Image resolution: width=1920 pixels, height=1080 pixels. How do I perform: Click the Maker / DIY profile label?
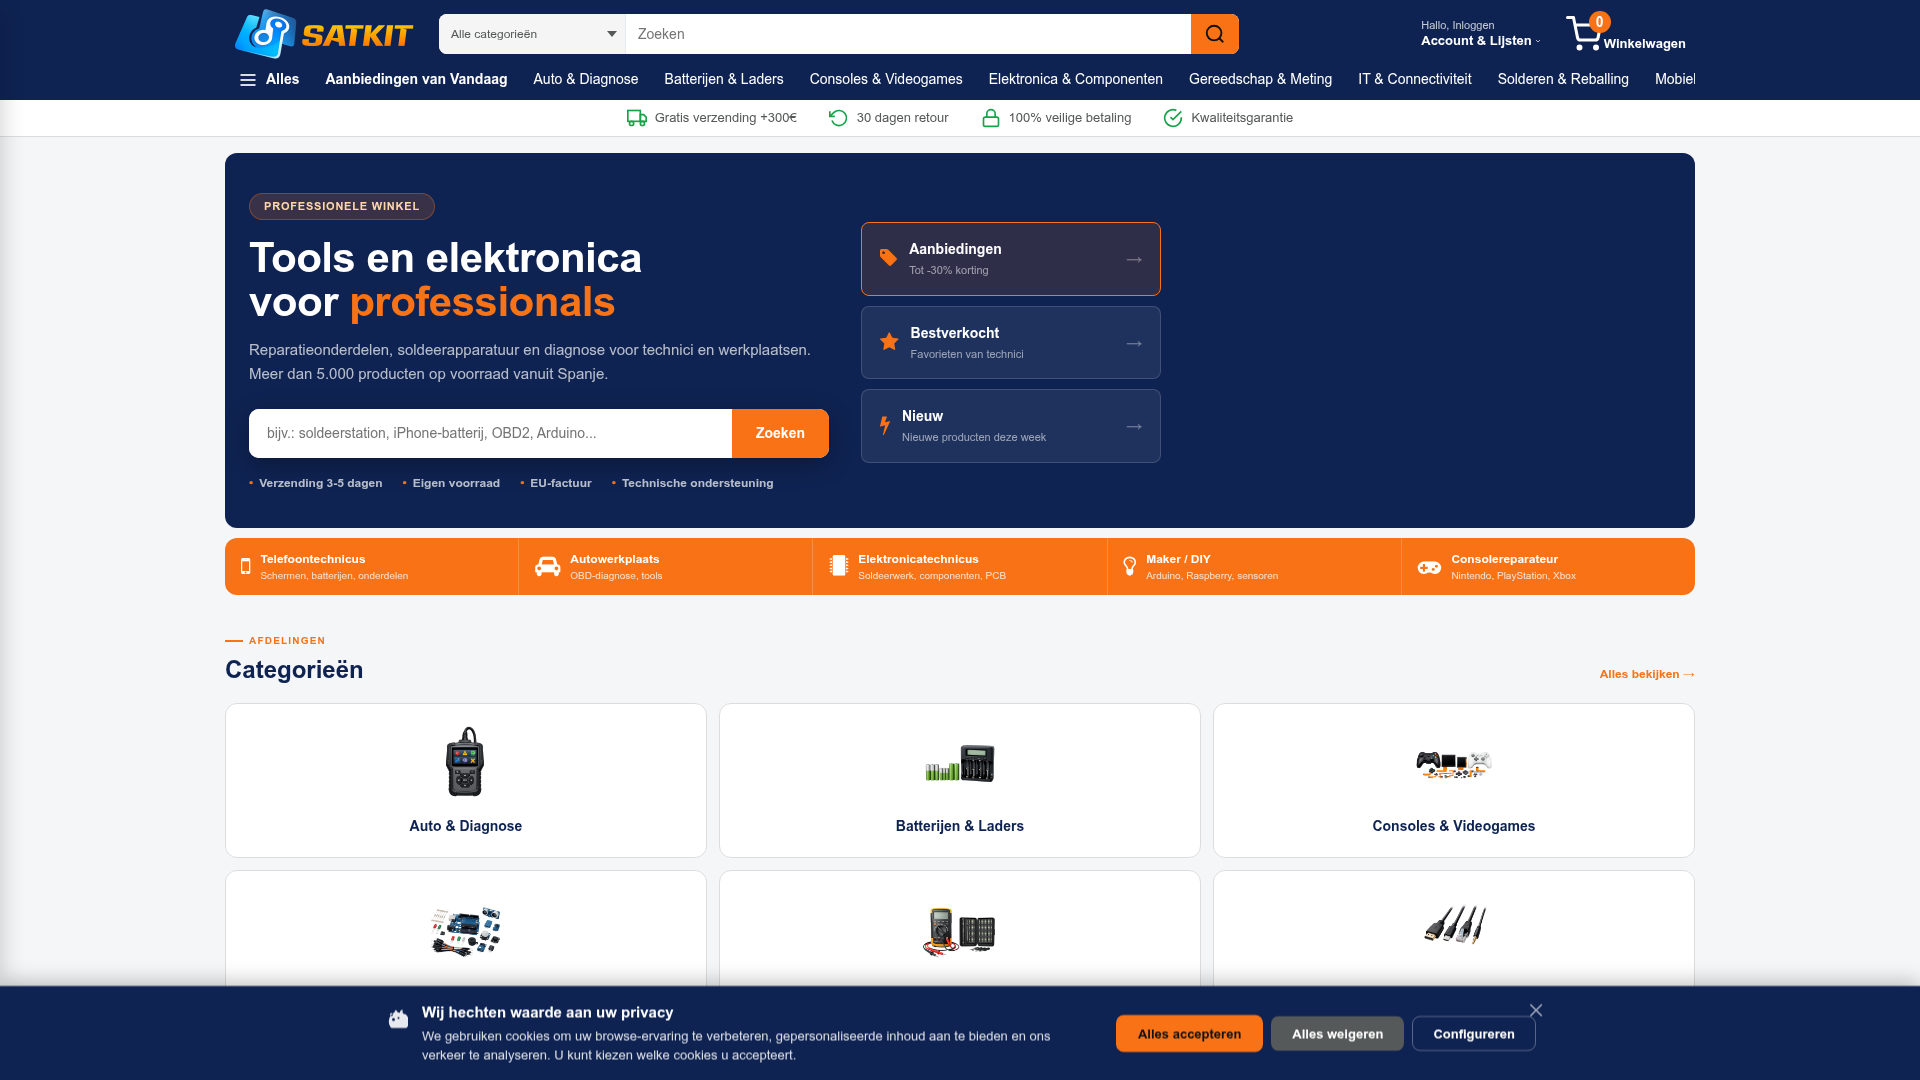(x=1178, y=559)
